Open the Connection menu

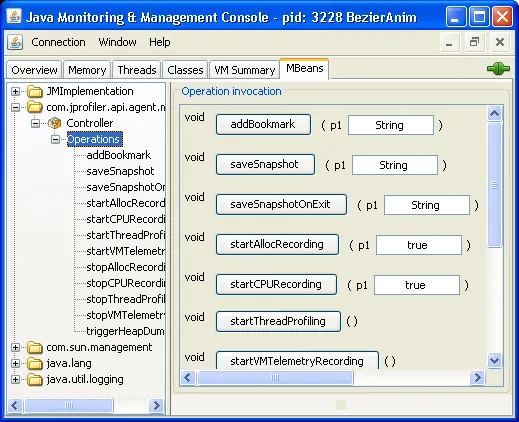58,42
